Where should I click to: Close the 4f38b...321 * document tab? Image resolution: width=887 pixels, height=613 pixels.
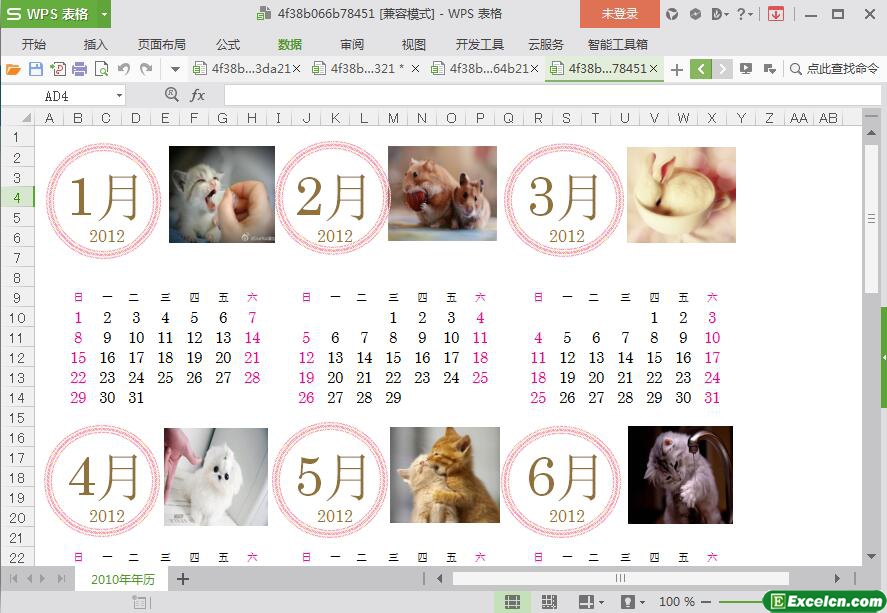pos(415,69)
